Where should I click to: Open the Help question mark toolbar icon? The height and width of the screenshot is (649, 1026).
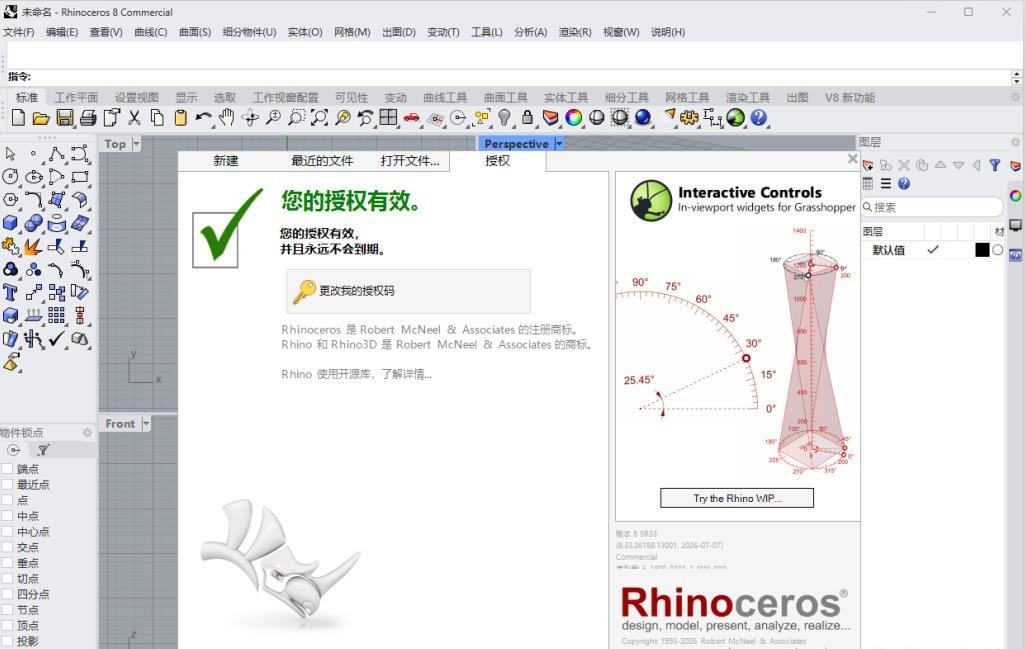[758, 118]
